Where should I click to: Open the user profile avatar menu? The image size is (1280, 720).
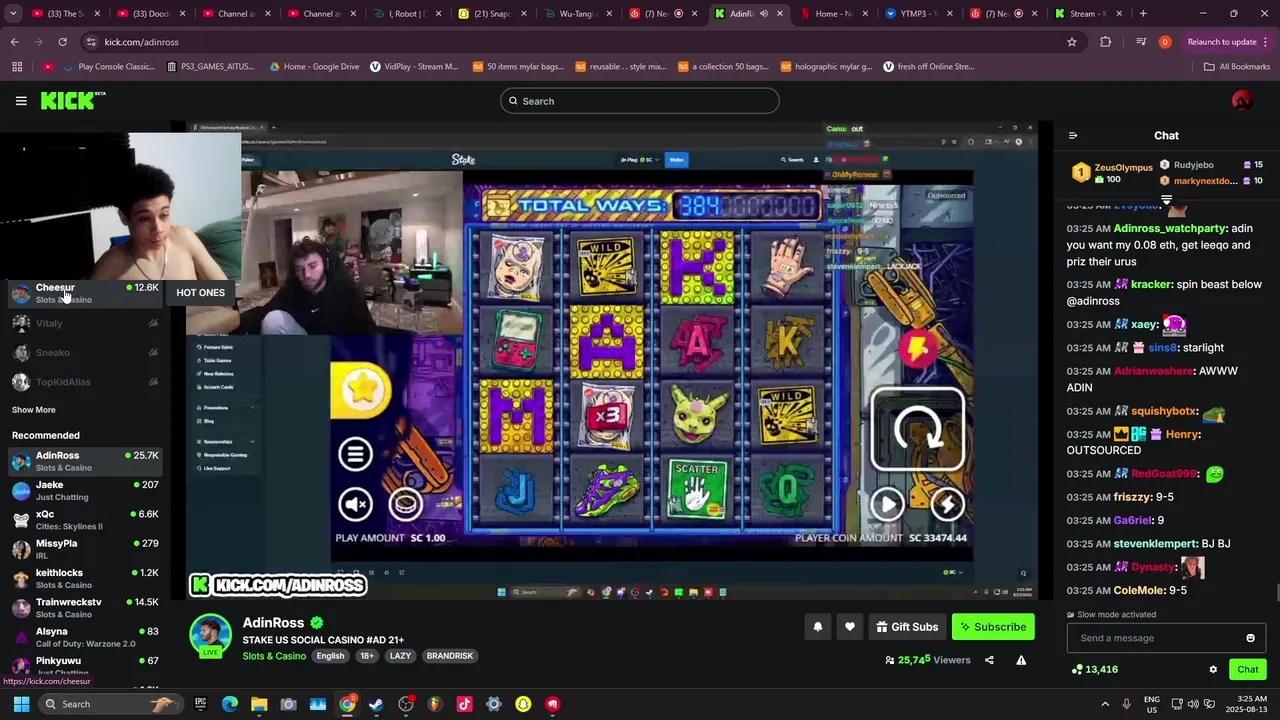point(1242,101)
